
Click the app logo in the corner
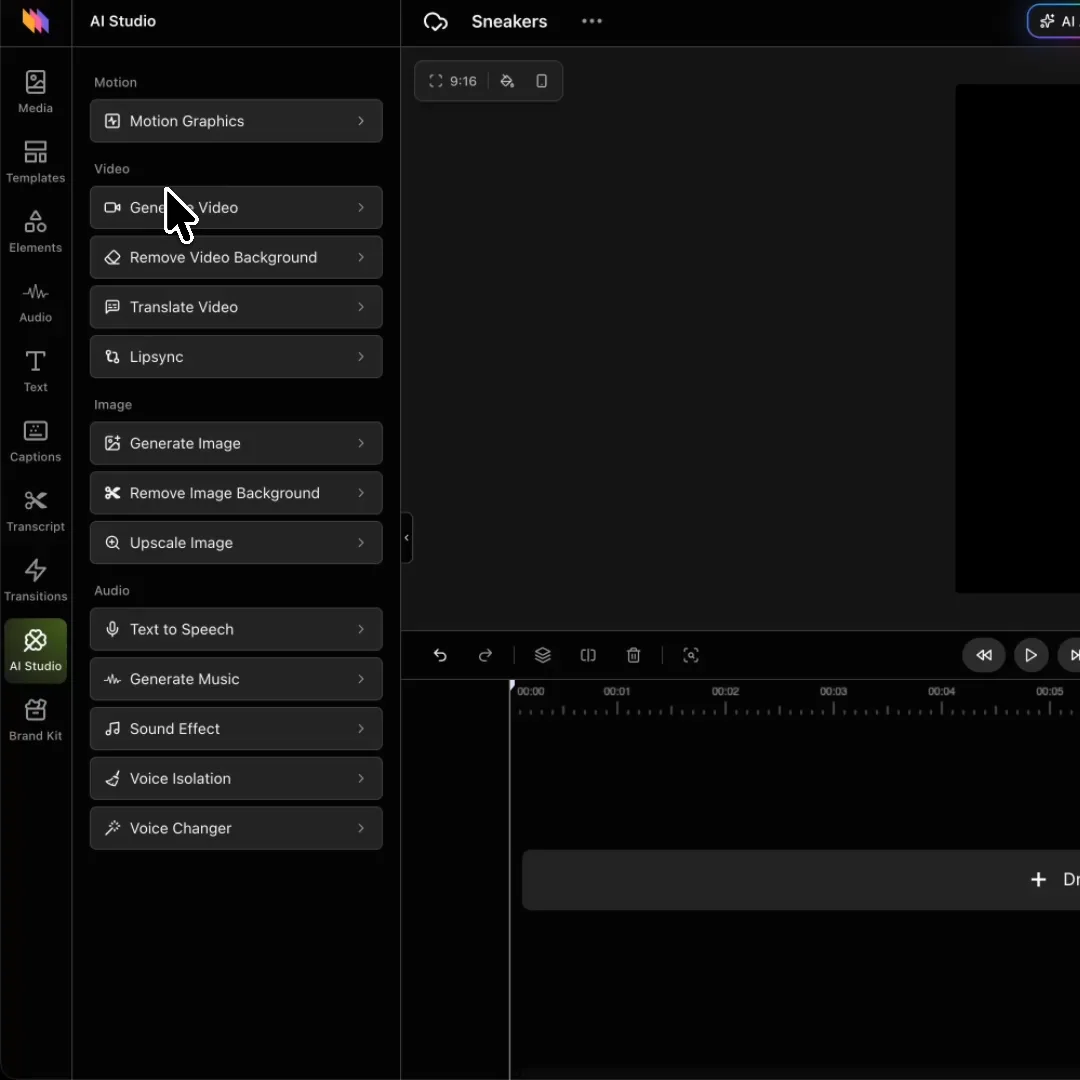pyautogui.click(x=35, y=21)
